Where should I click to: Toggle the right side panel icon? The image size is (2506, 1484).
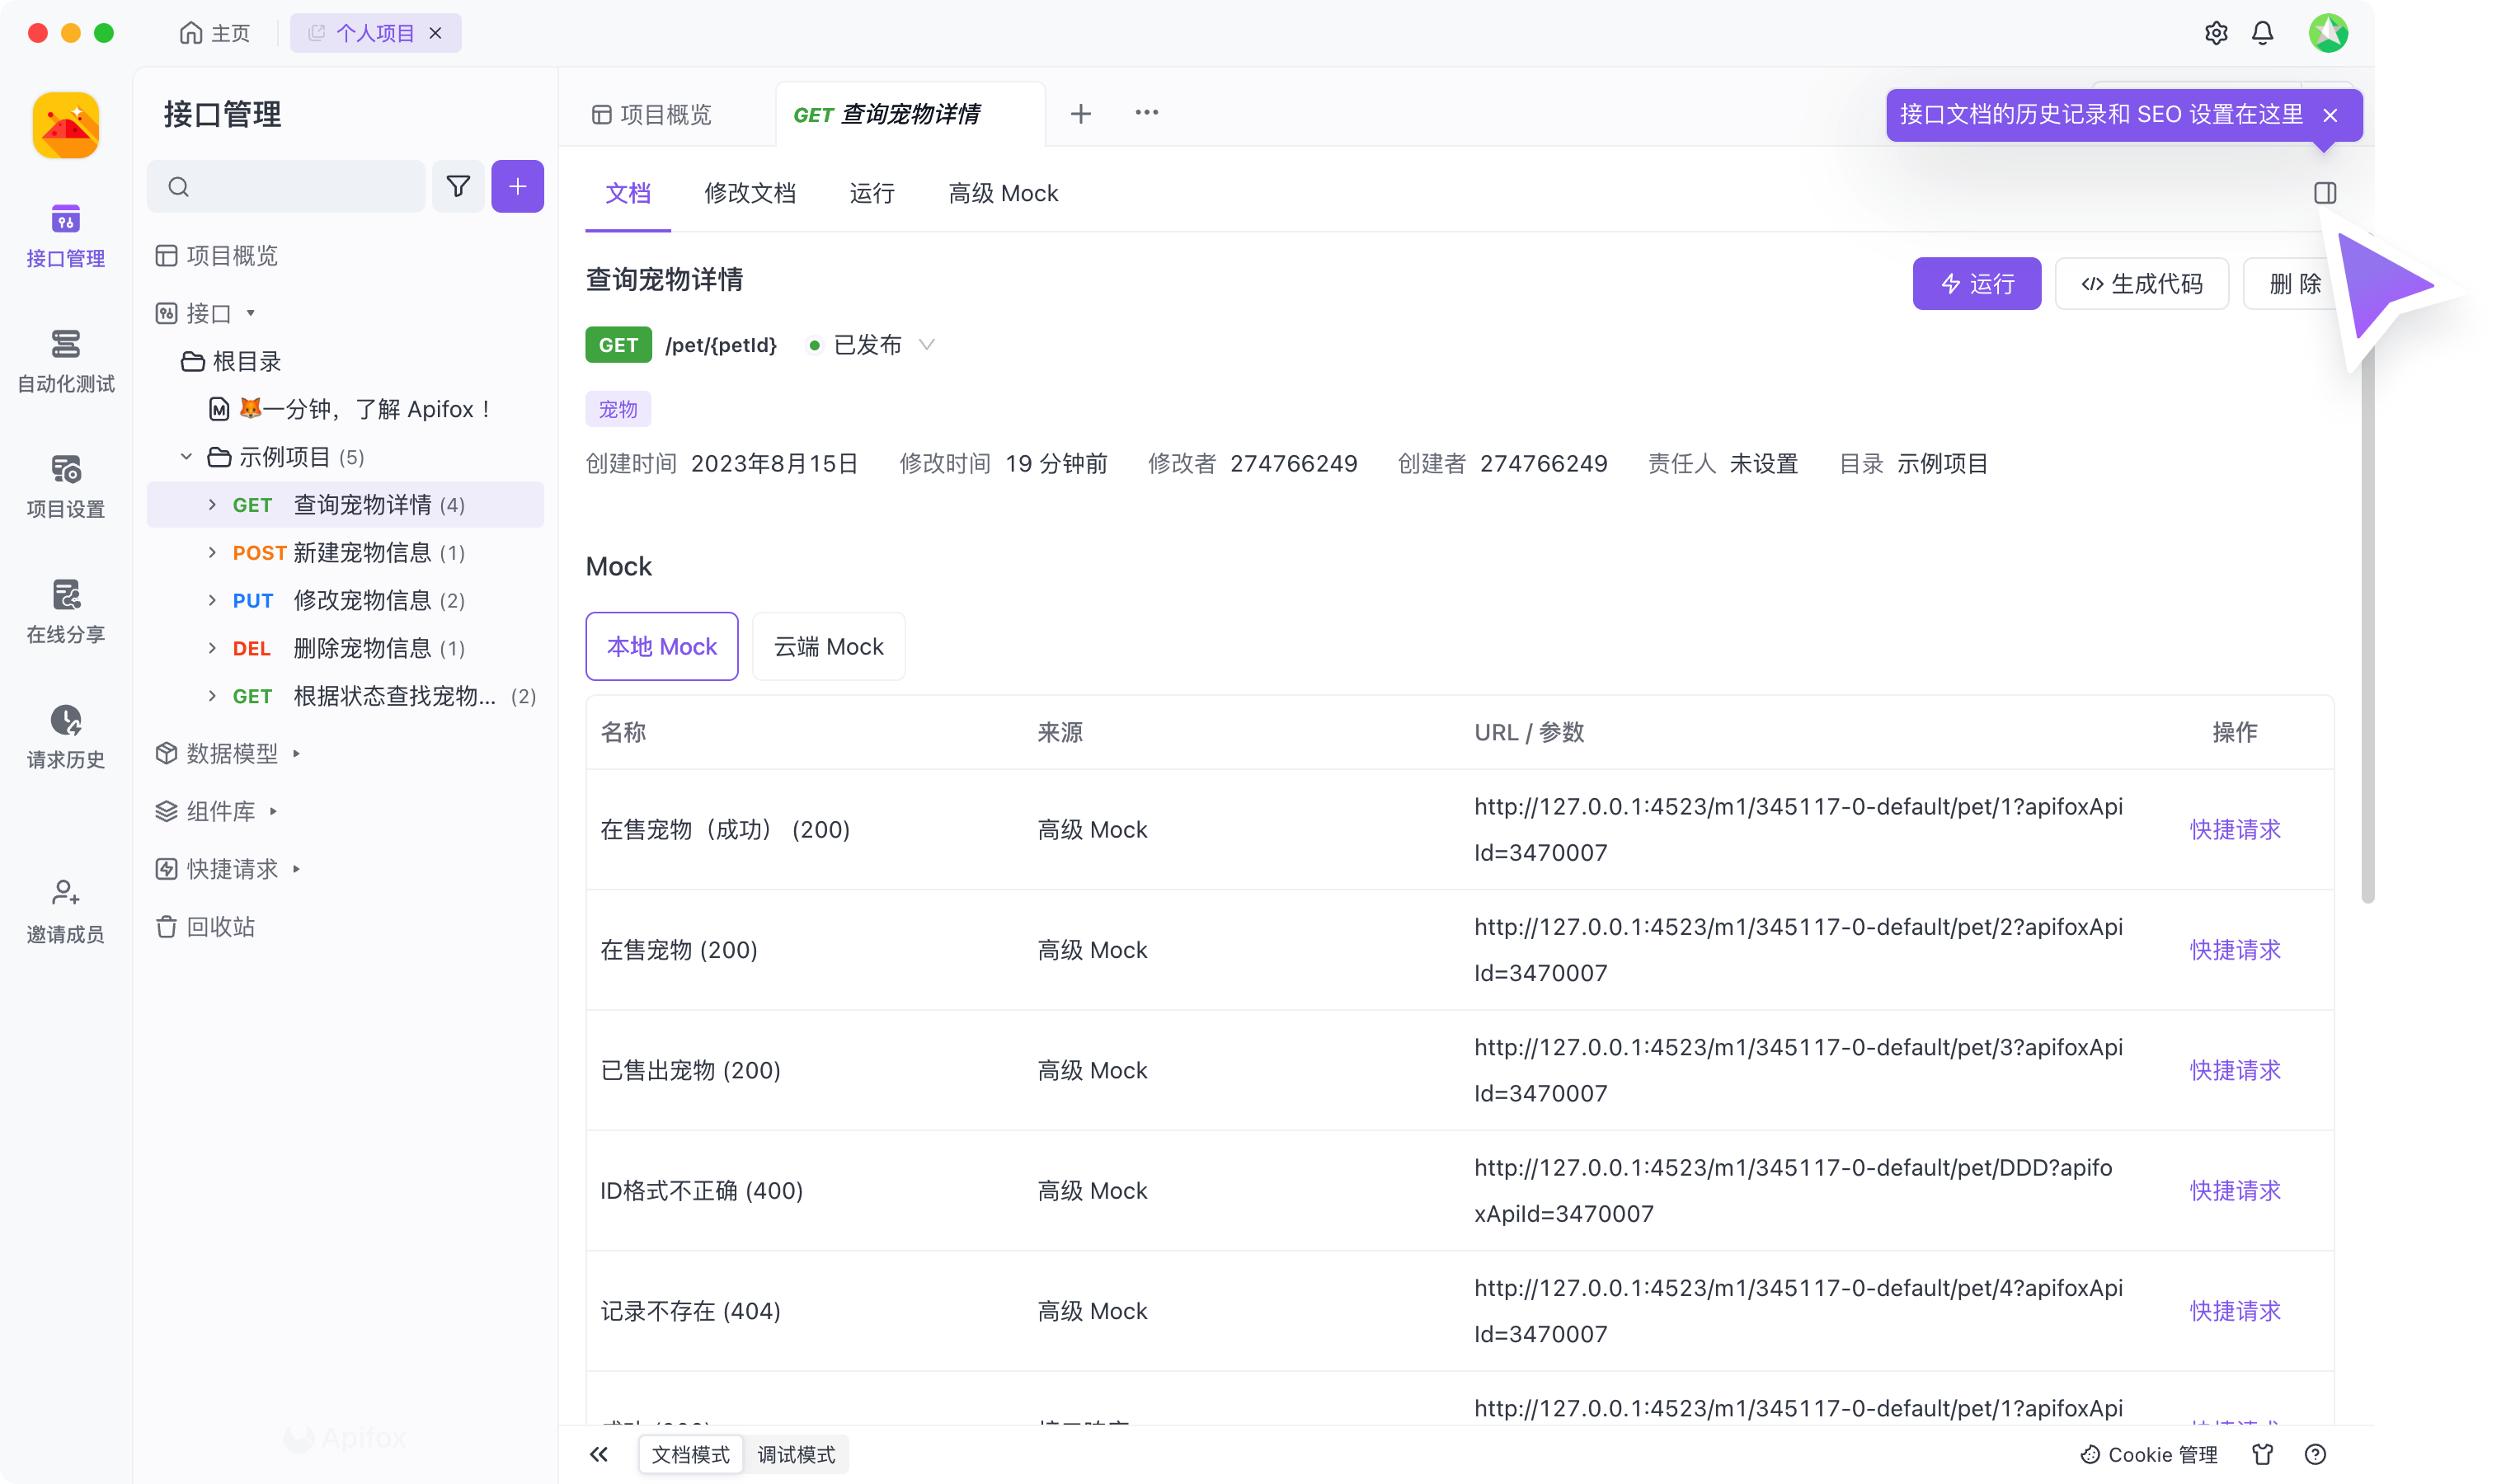pyautogui.click(x=2325, y=192)
